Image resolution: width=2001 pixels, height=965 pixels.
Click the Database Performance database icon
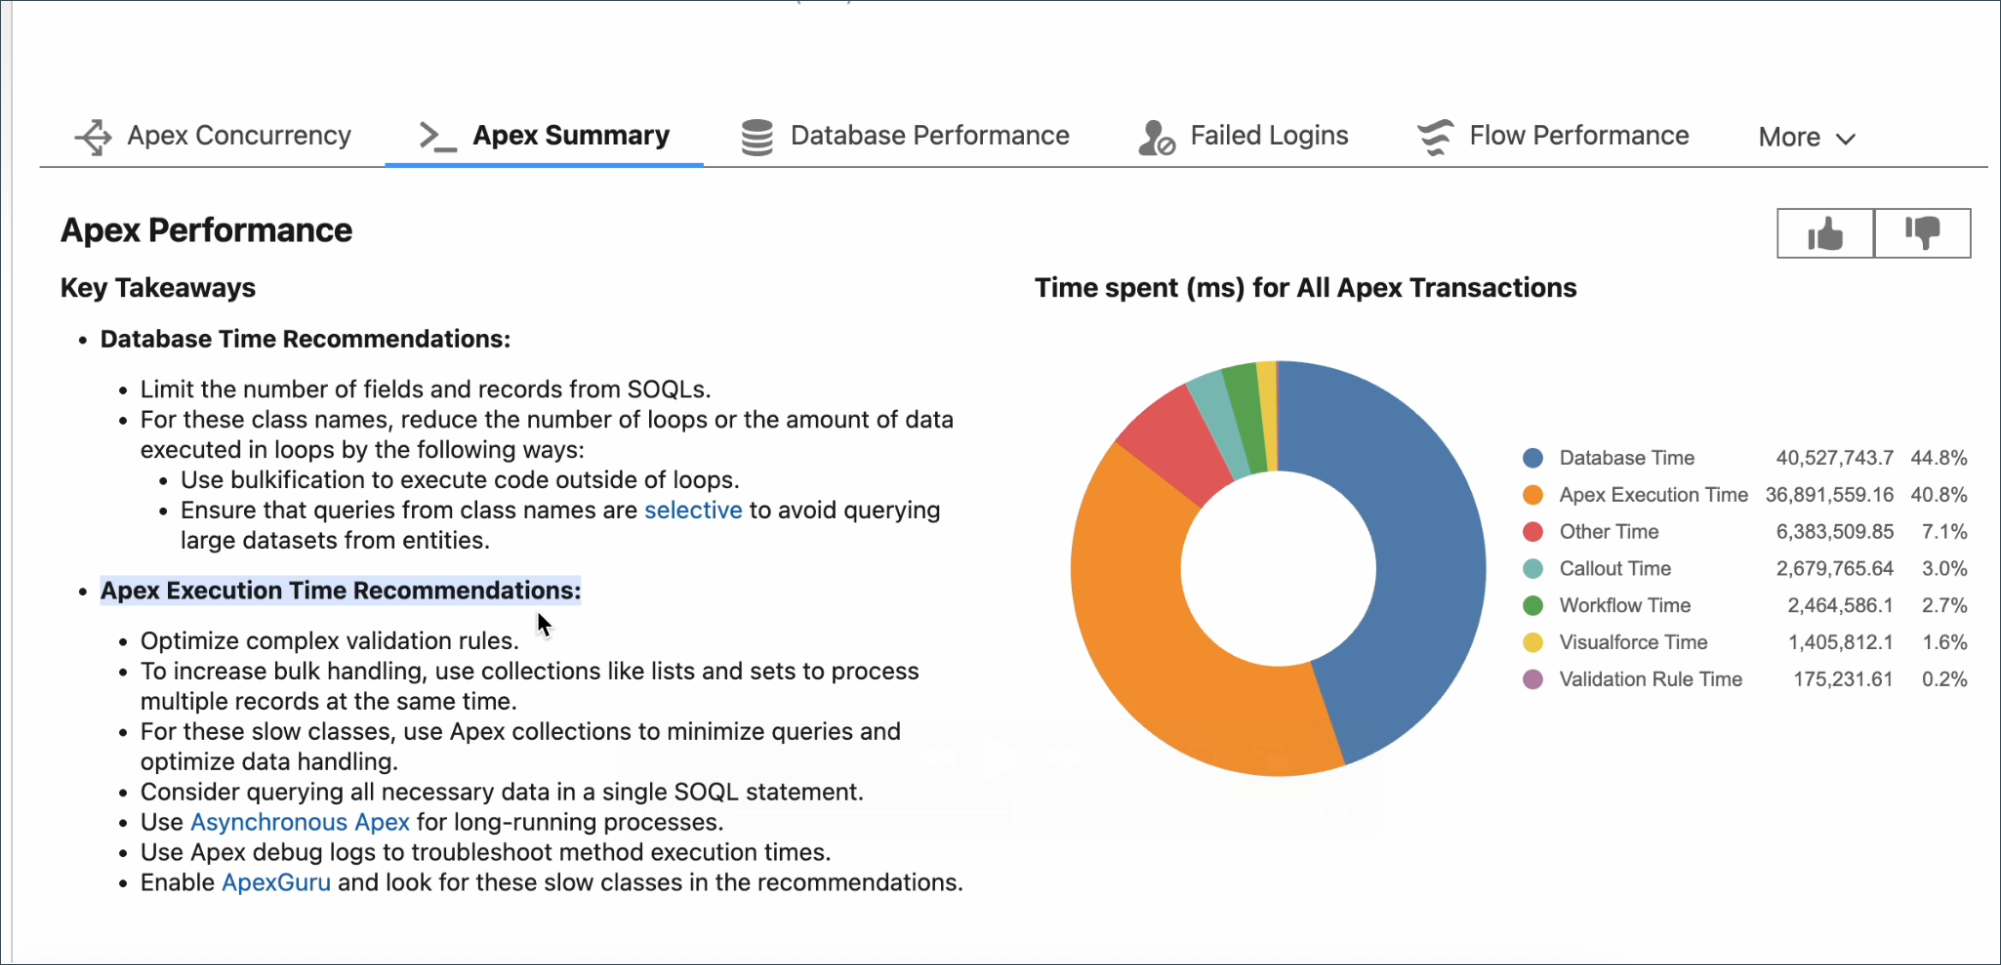click(756, 135)
